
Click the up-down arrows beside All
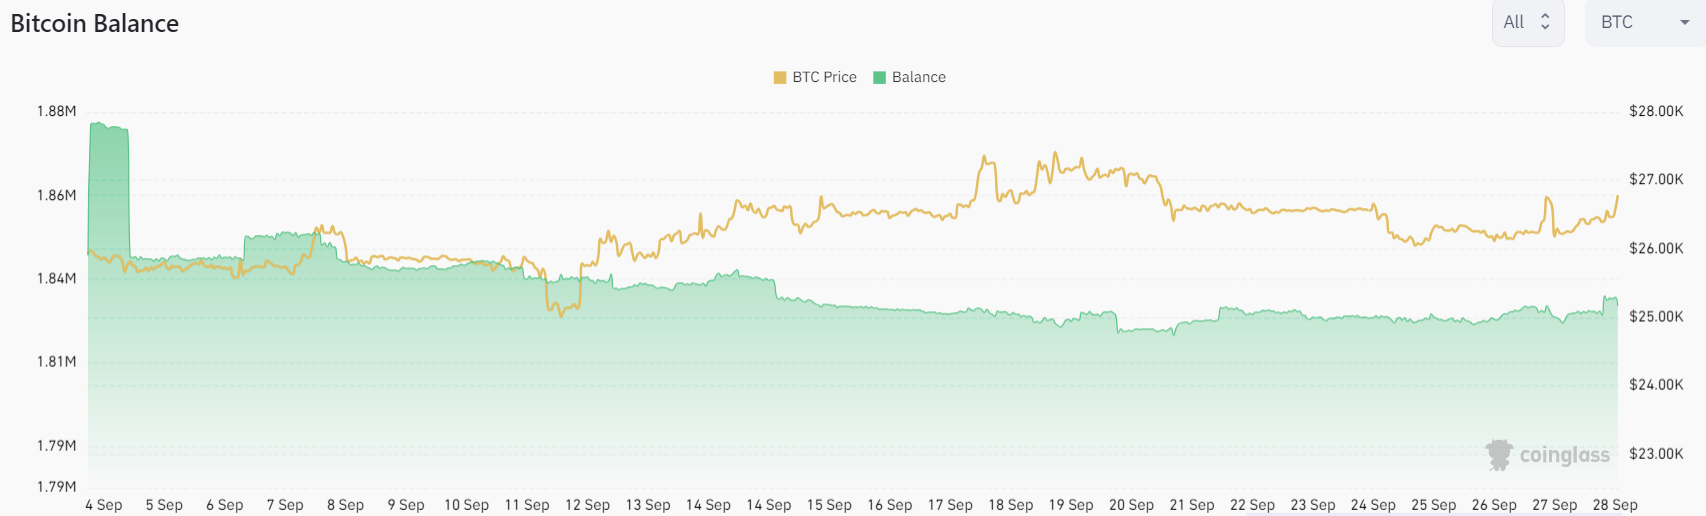click(x=1545, y=22)
